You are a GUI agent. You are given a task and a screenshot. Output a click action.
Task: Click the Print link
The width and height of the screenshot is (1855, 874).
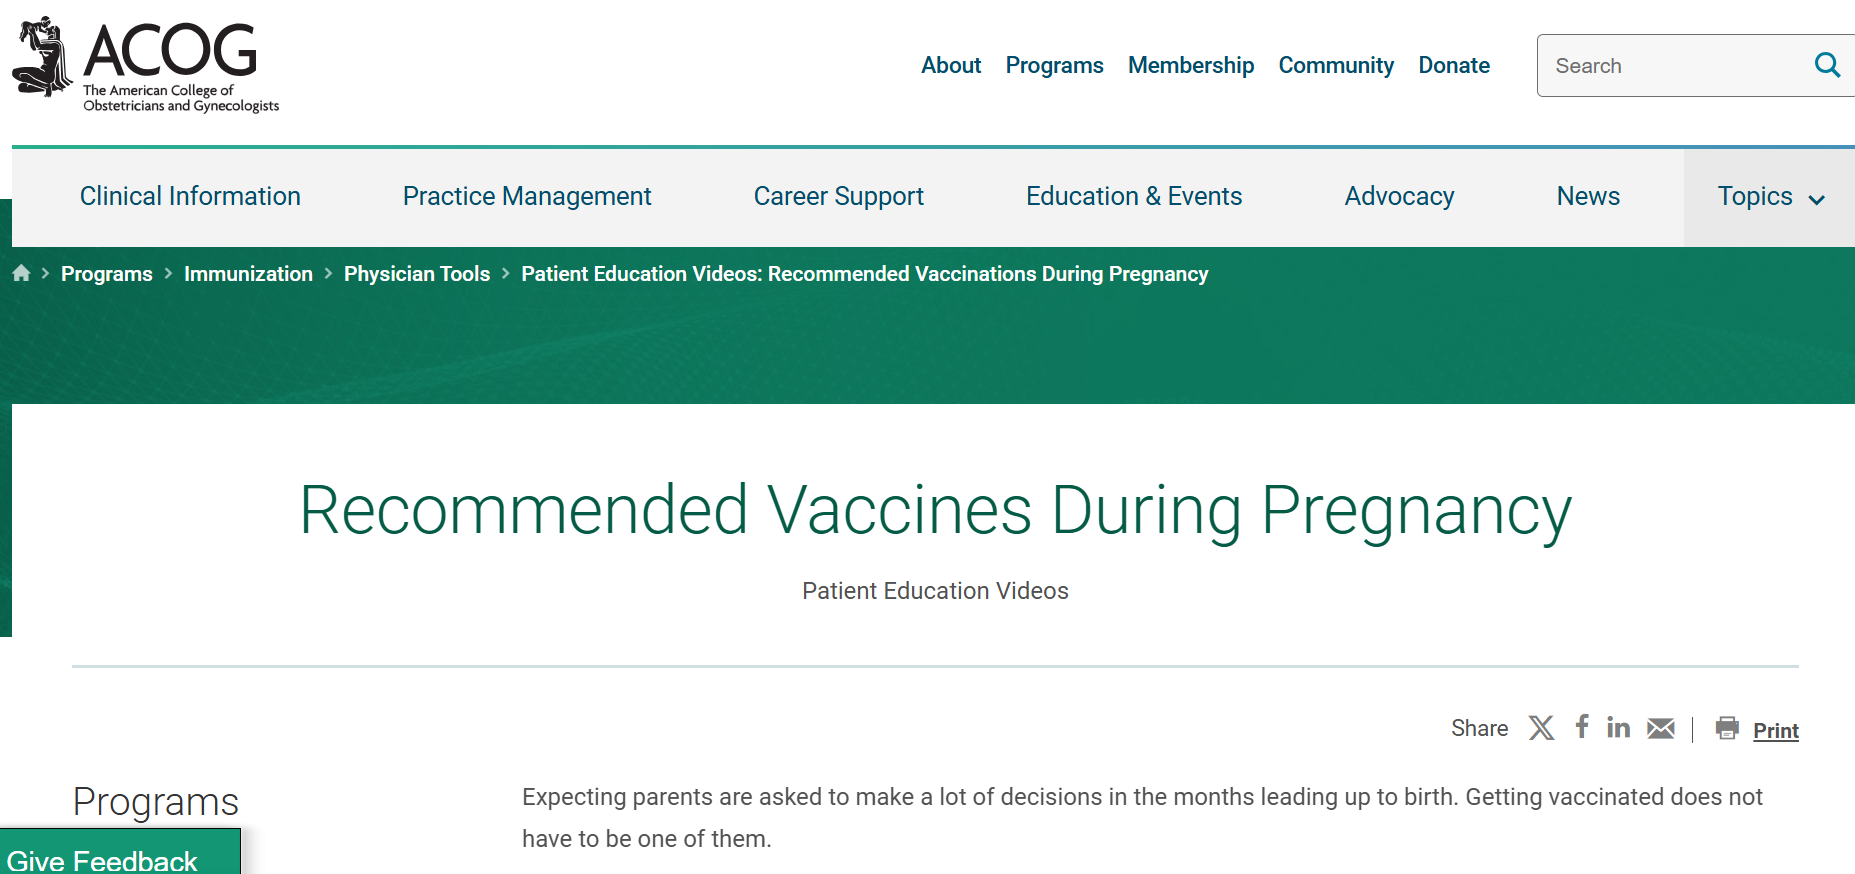pyautogui.click(x=1776, y=731)
